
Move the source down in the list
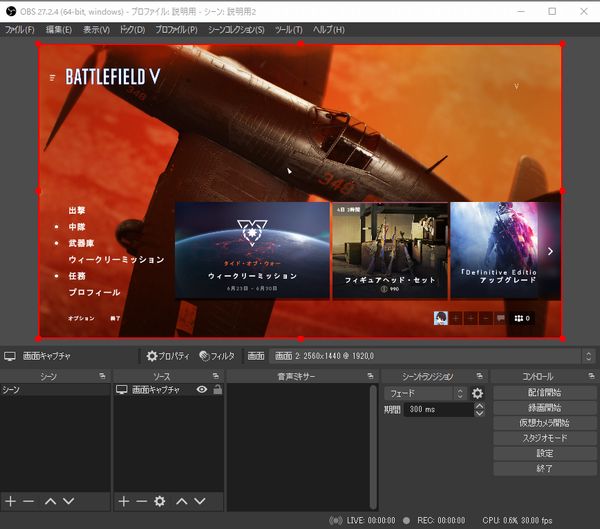point(200,501)
